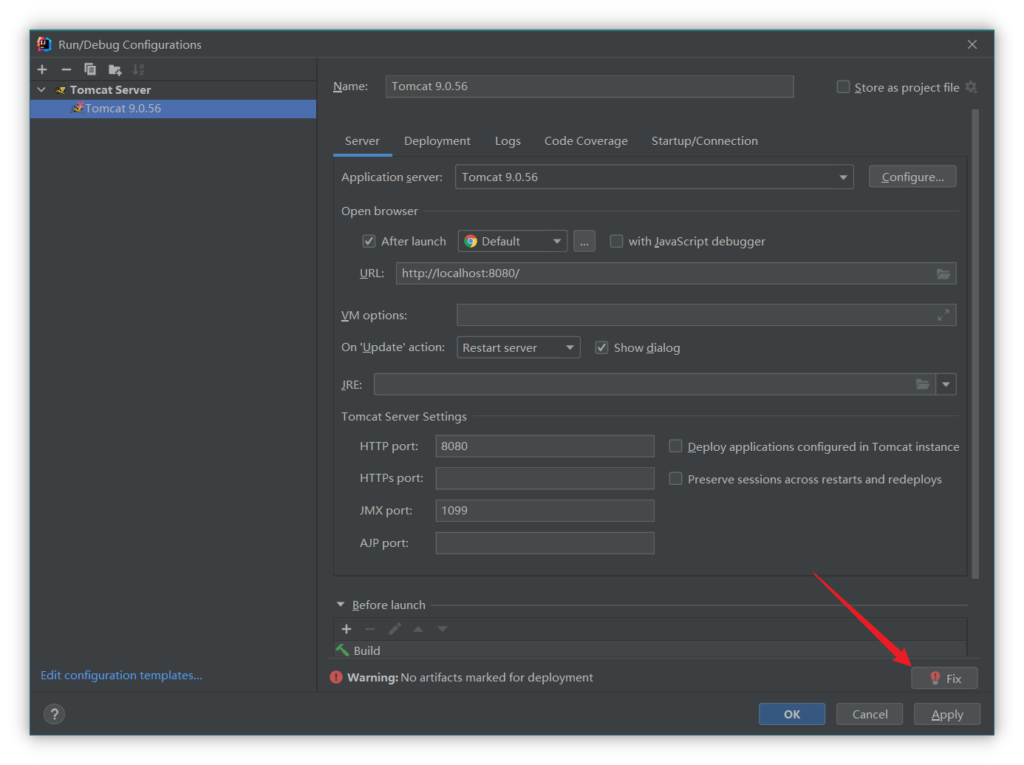
Task: Click the JRE path input field
Action: click(x=654, y=384)
